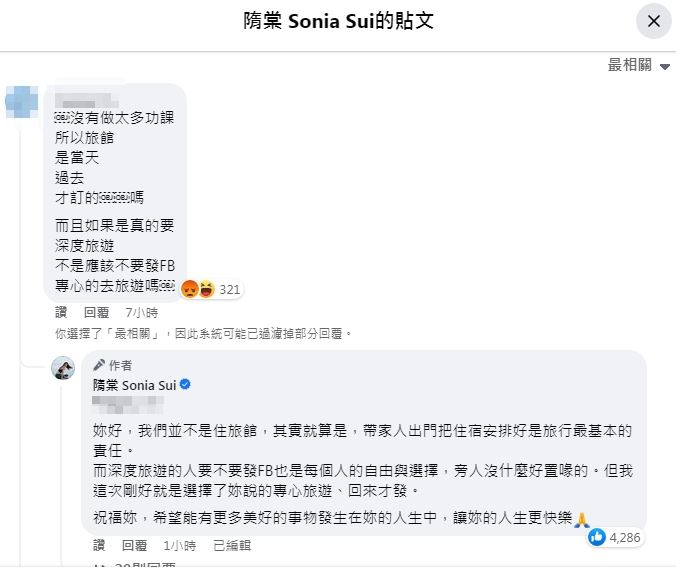Click the blue verified badge icon
This screenshot has height=569, width=676.
[185, 384]
